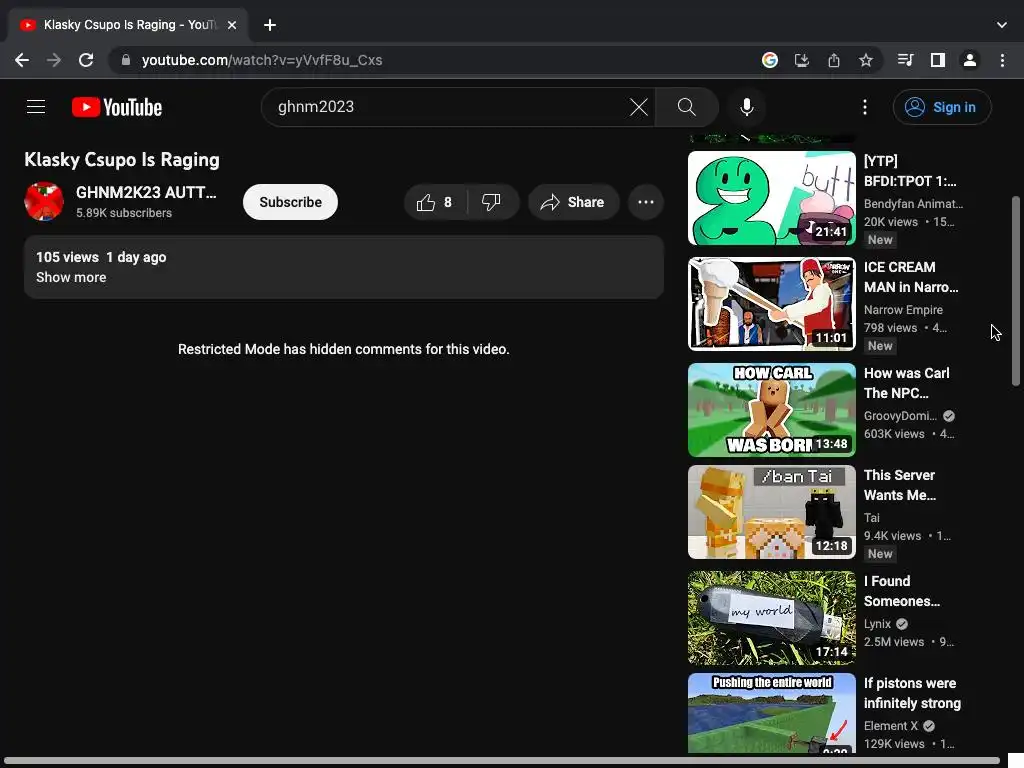
Task: Open title This Server Wants Me...
Action: pos(900,485)
